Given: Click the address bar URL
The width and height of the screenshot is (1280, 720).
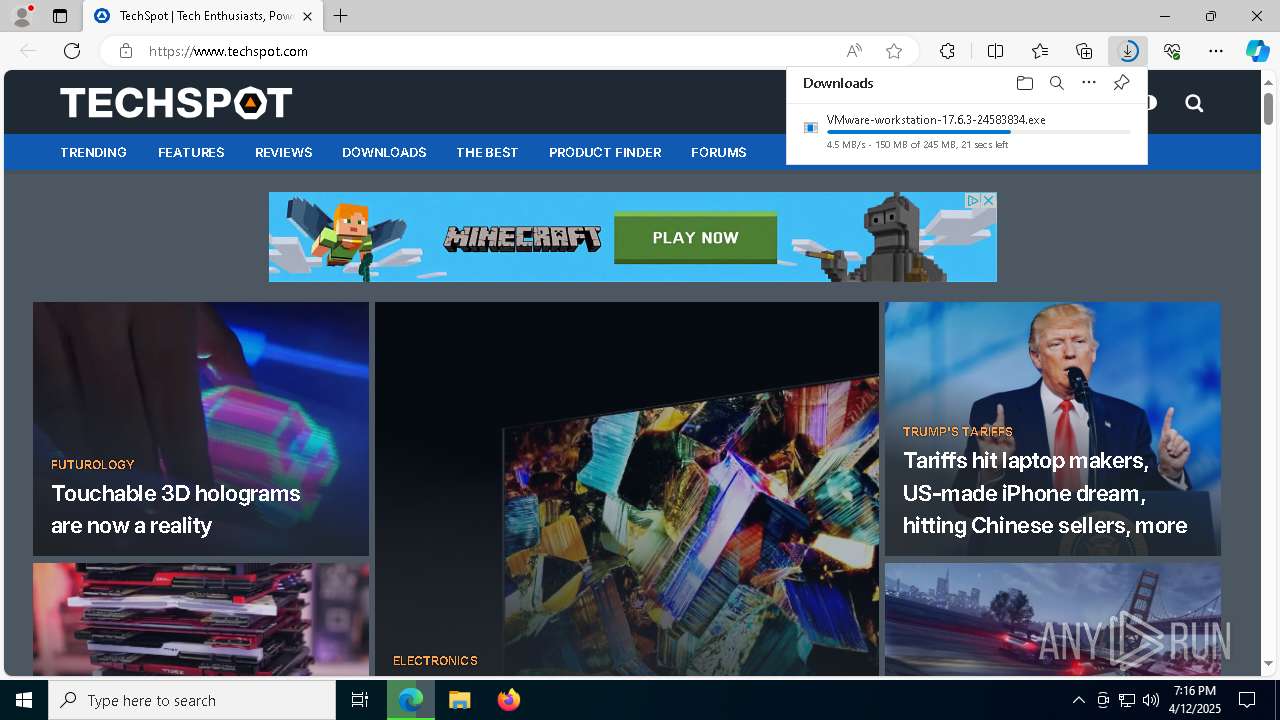Looking at the screenshot, I should coord(228,51).
